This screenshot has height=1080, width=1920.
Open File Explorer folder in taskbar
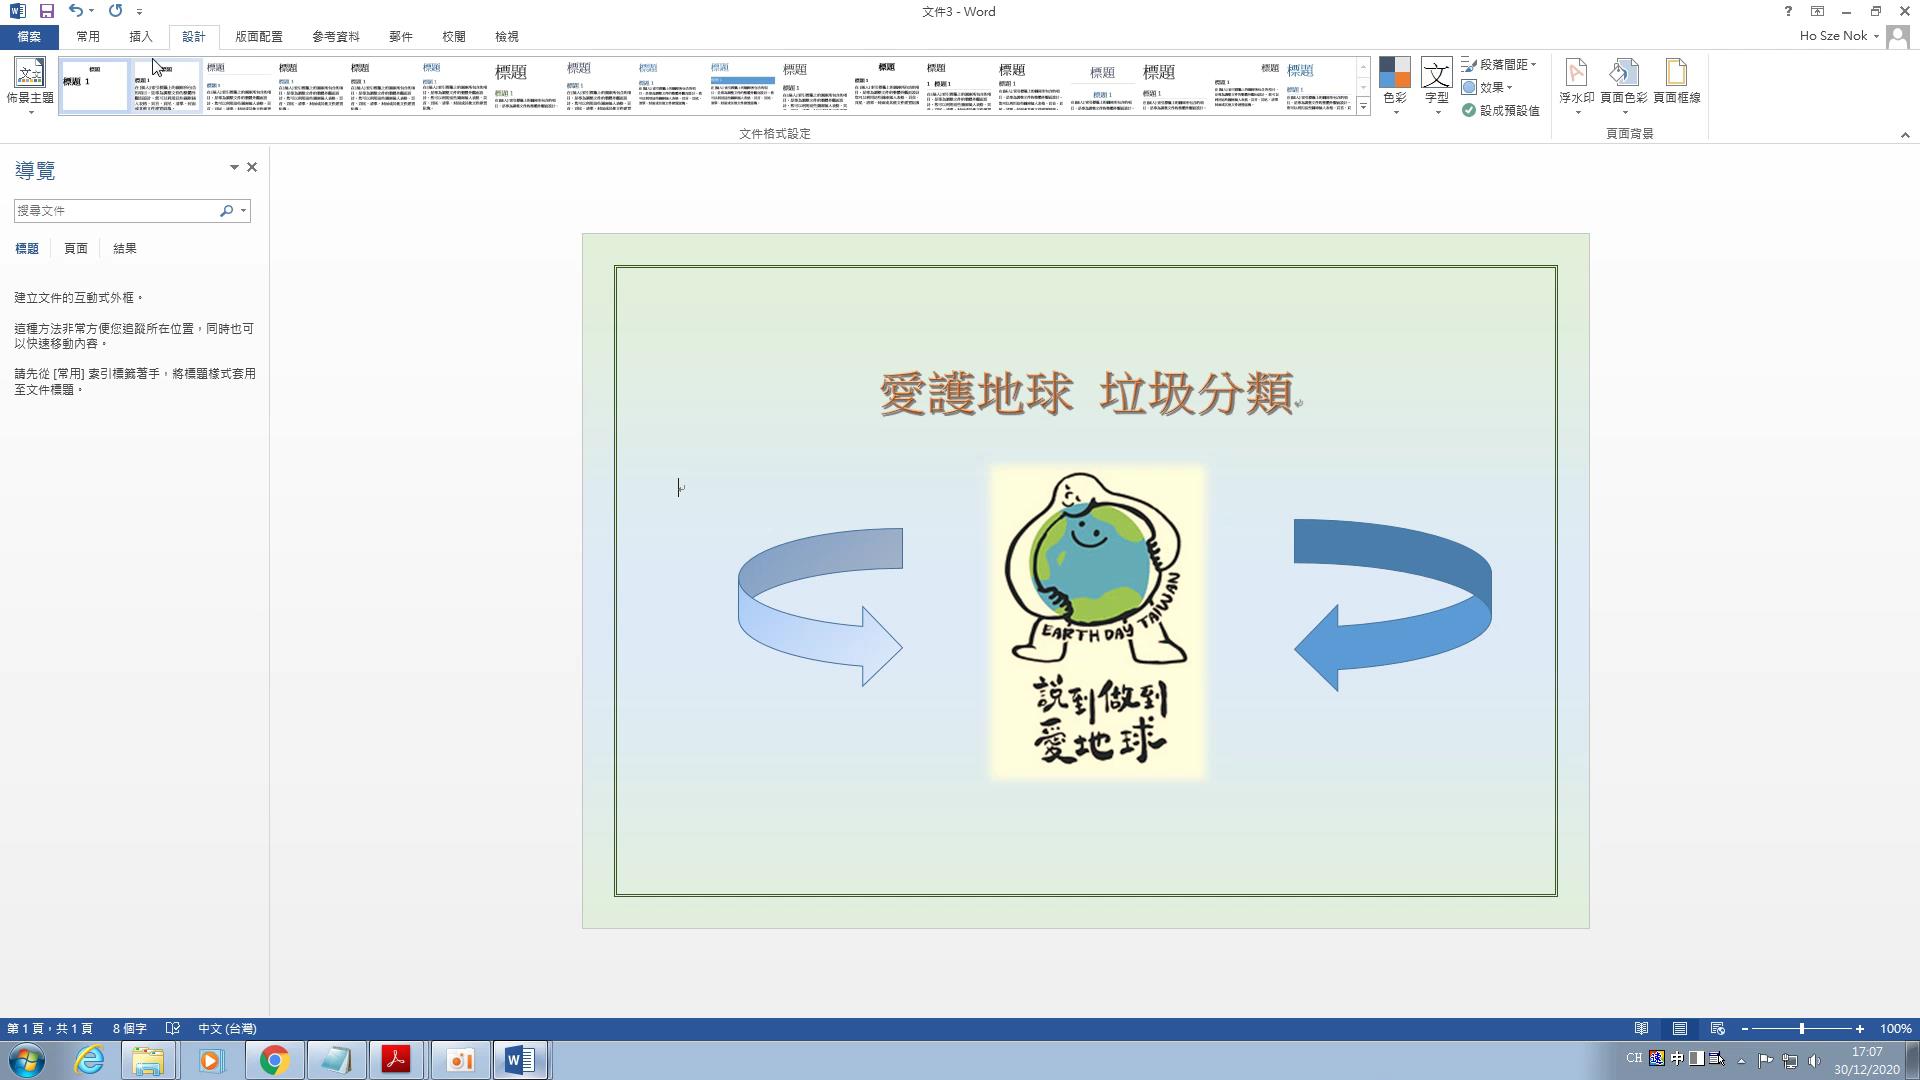click(x=148, y=1060)
